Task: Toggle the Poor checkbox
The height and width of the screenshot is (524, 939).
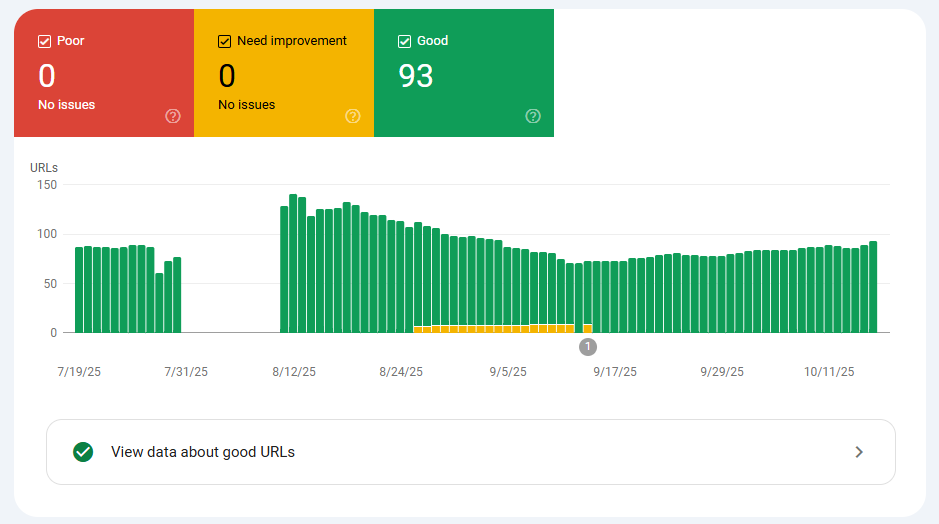Action: [44, 41]
